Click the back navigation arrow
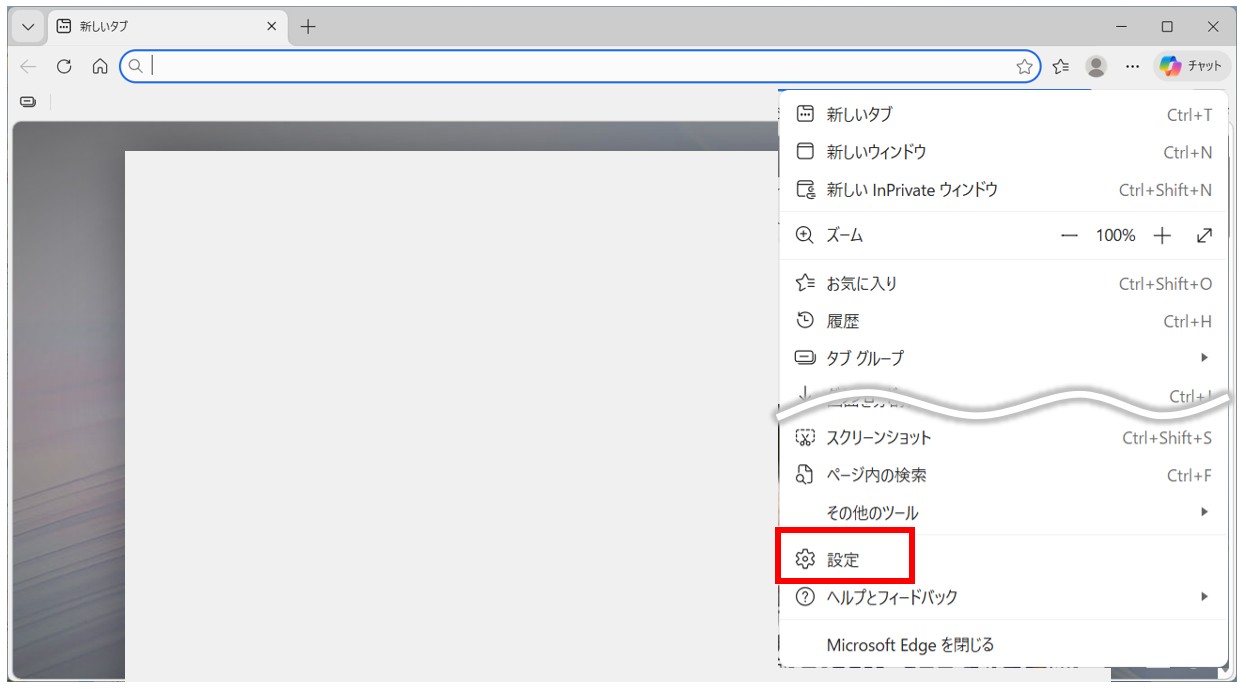The image size is (1246, 689). click(27, 66)
